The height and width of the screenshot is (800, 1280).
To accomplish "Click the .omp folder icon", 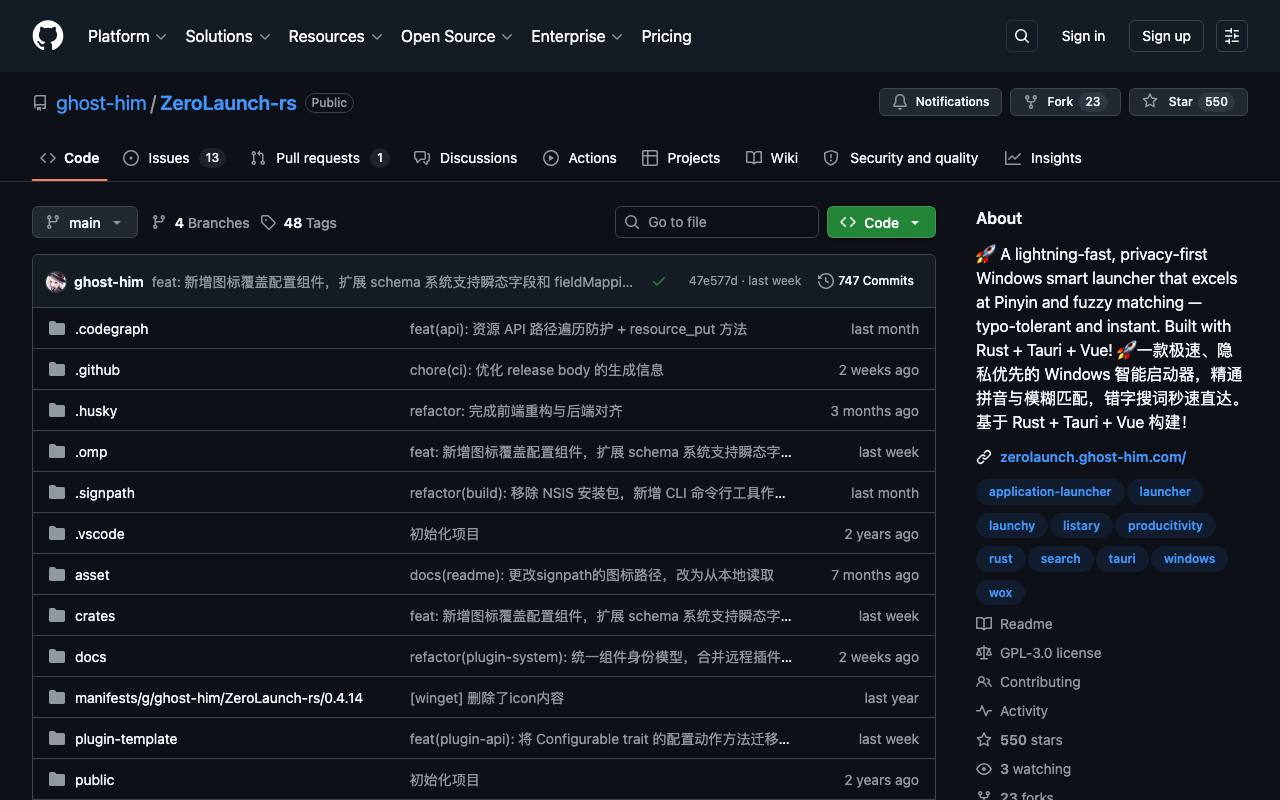I will 57,452.
